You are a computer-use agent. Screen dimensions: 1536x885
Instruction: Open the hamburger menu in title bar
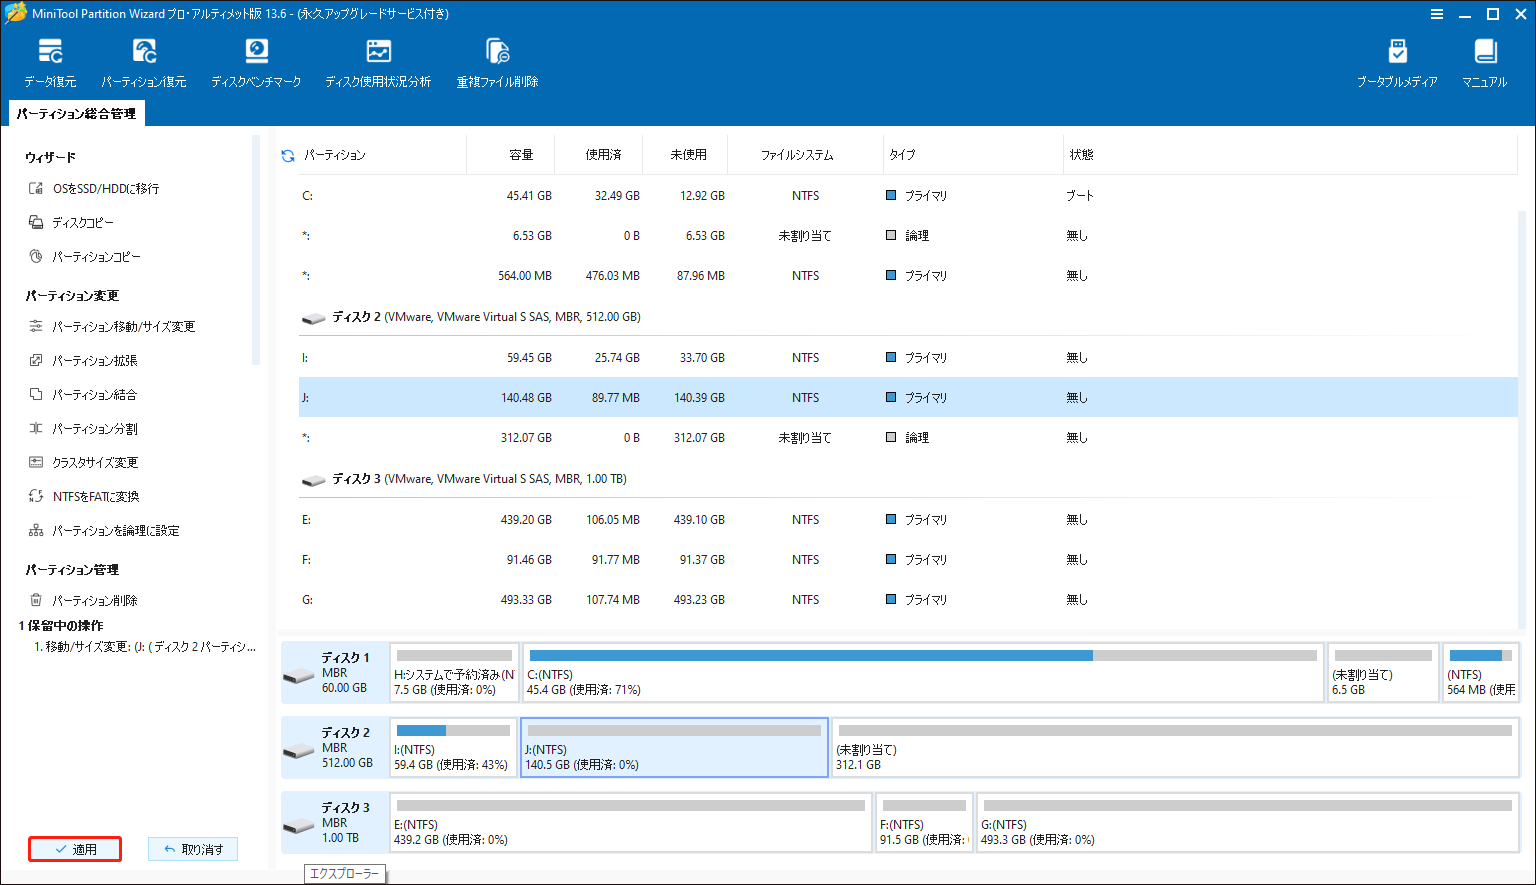tap(1436, 14)
